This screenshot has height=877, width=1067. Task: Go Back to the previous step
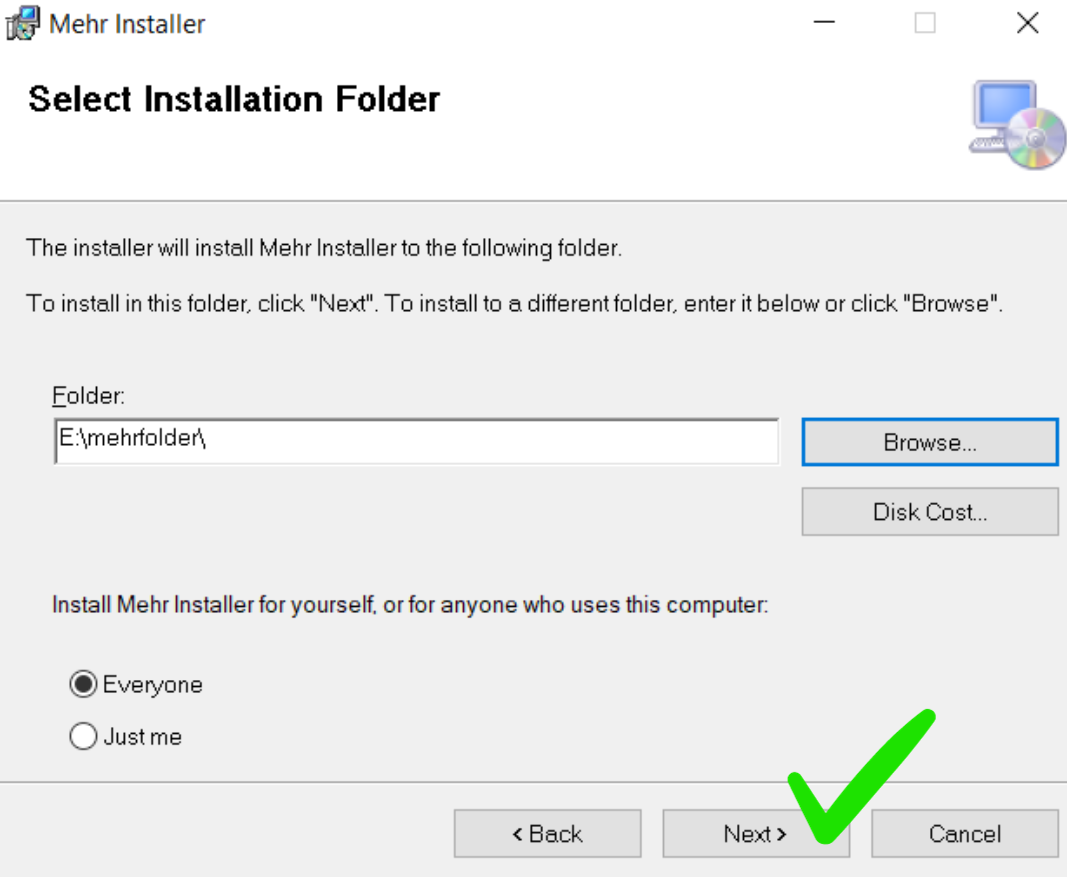[x=548, y=833]
